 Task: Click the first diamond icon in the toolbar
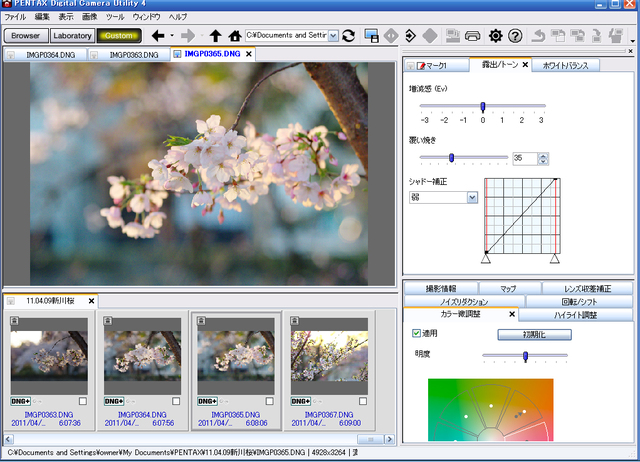click(391, 36)
